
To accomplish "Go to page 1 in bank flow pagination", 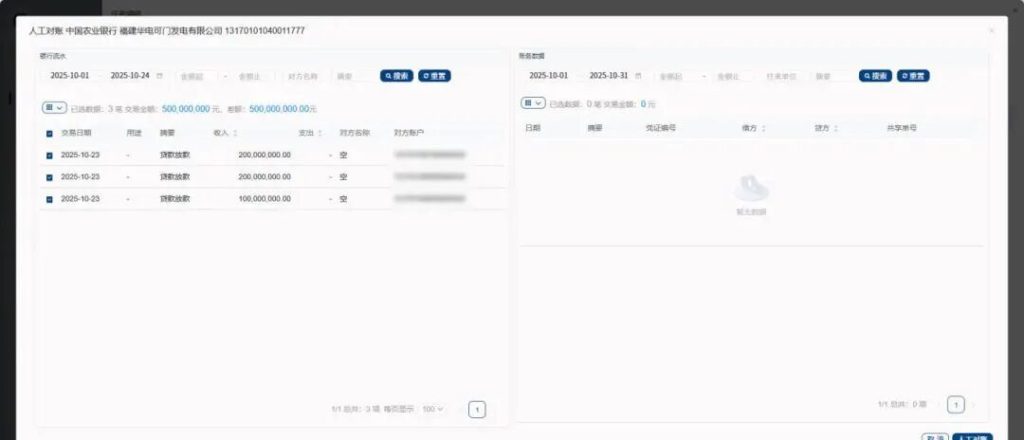I will coord(477,410).
